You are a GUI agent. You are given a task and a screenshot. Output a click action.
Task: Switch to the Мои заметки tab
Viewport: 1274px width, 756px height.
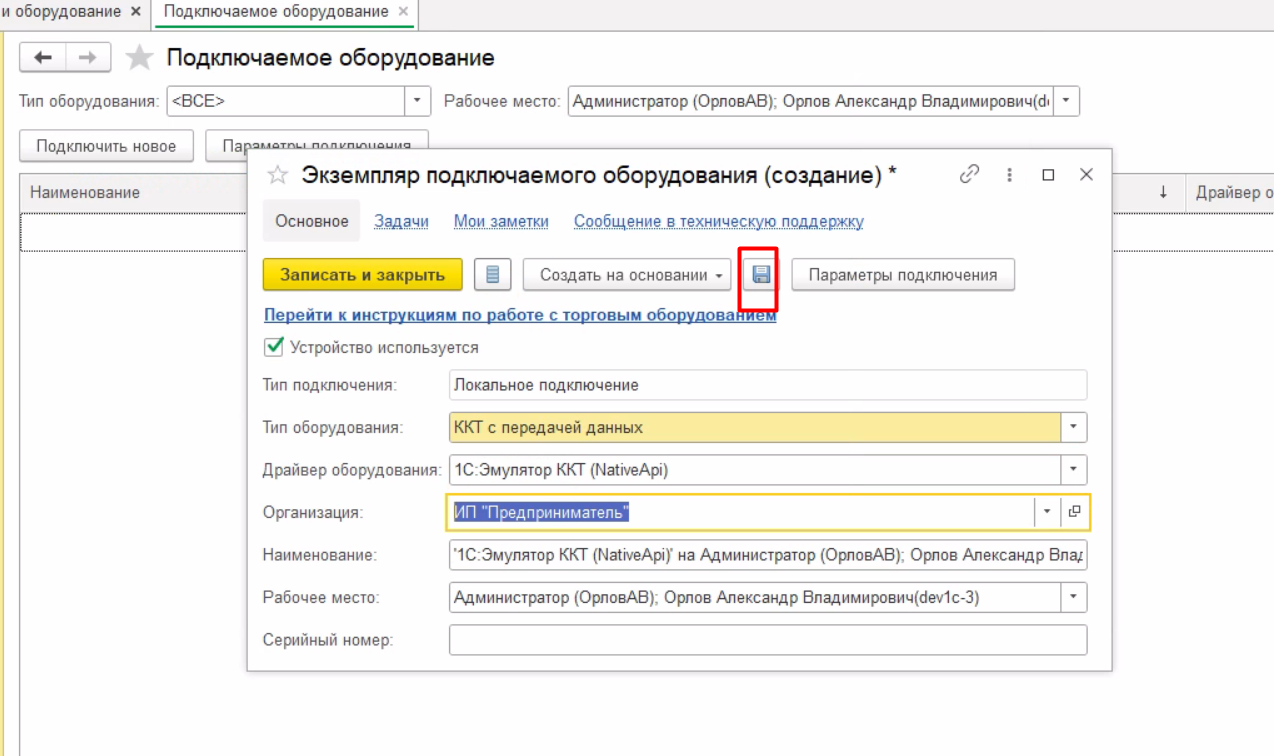tap(501, 222)
